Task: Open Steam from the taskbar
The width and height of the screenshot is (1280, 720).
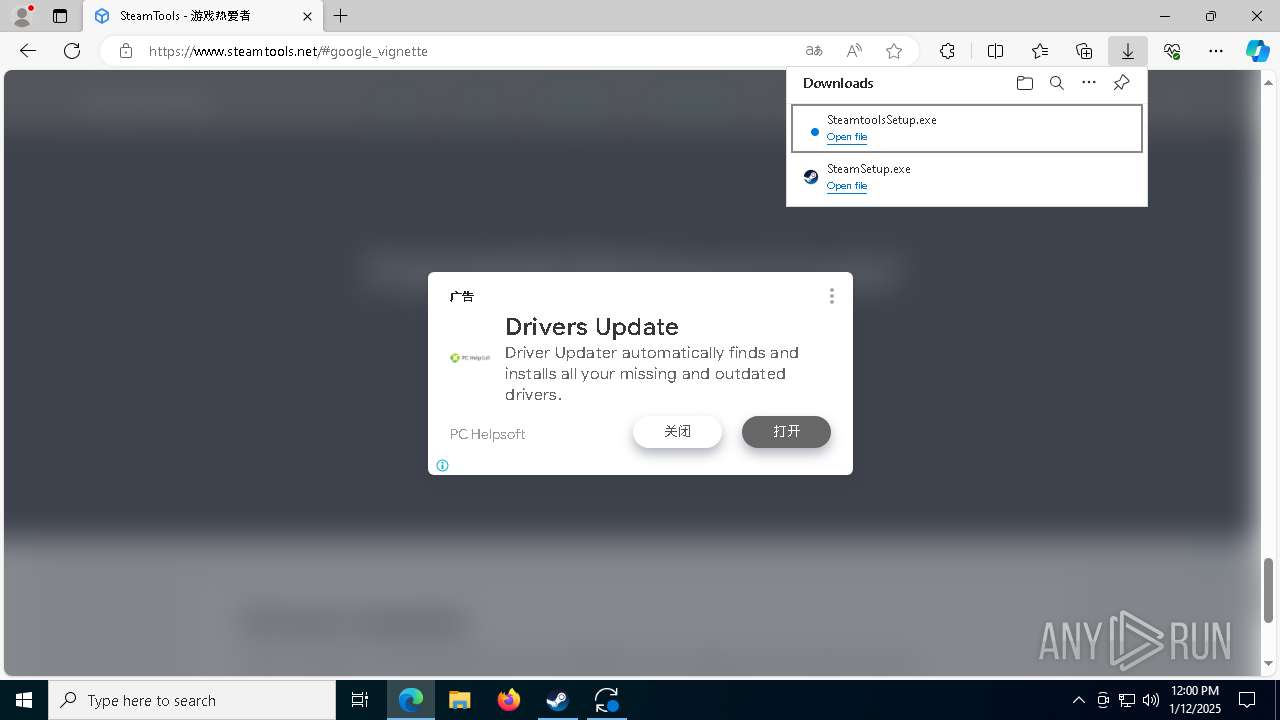Action: (557, 700)
